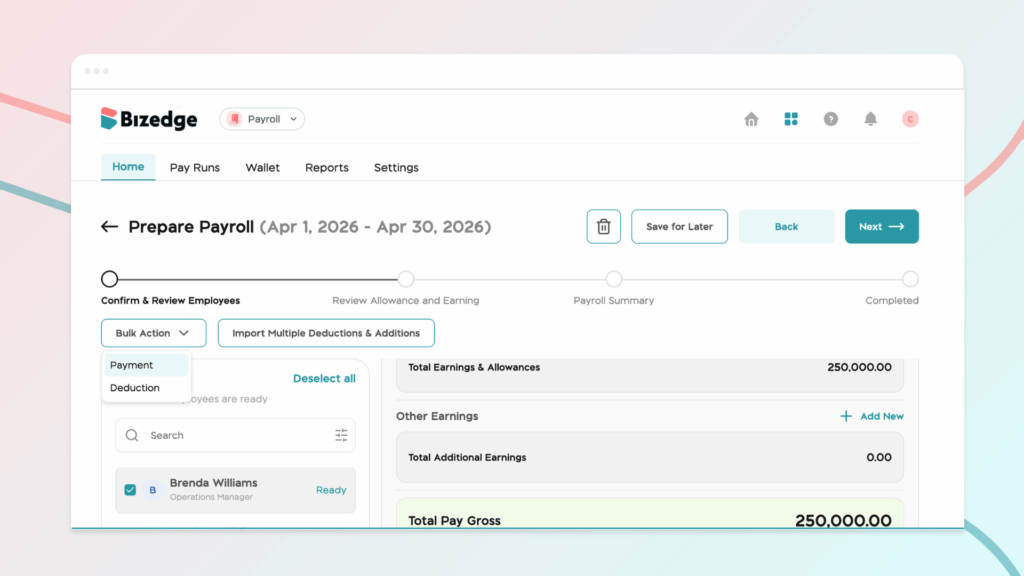Open the help question mark icon
This screenshot has height=576, width=1024.
[x=831, y=119]
